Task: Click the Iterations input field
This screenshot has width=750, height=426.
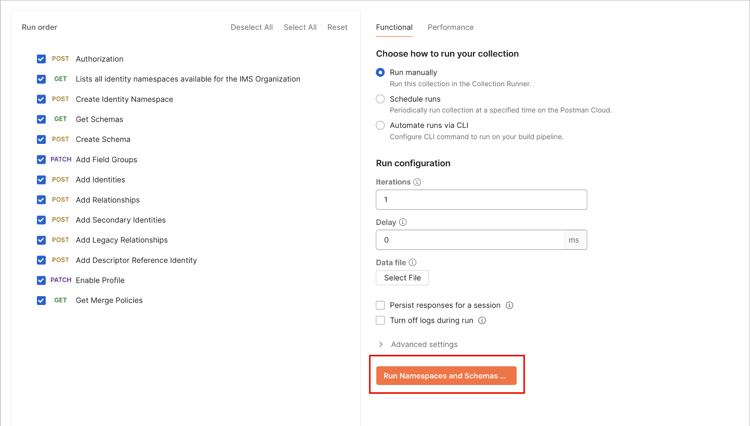Action: coord(481,200)
